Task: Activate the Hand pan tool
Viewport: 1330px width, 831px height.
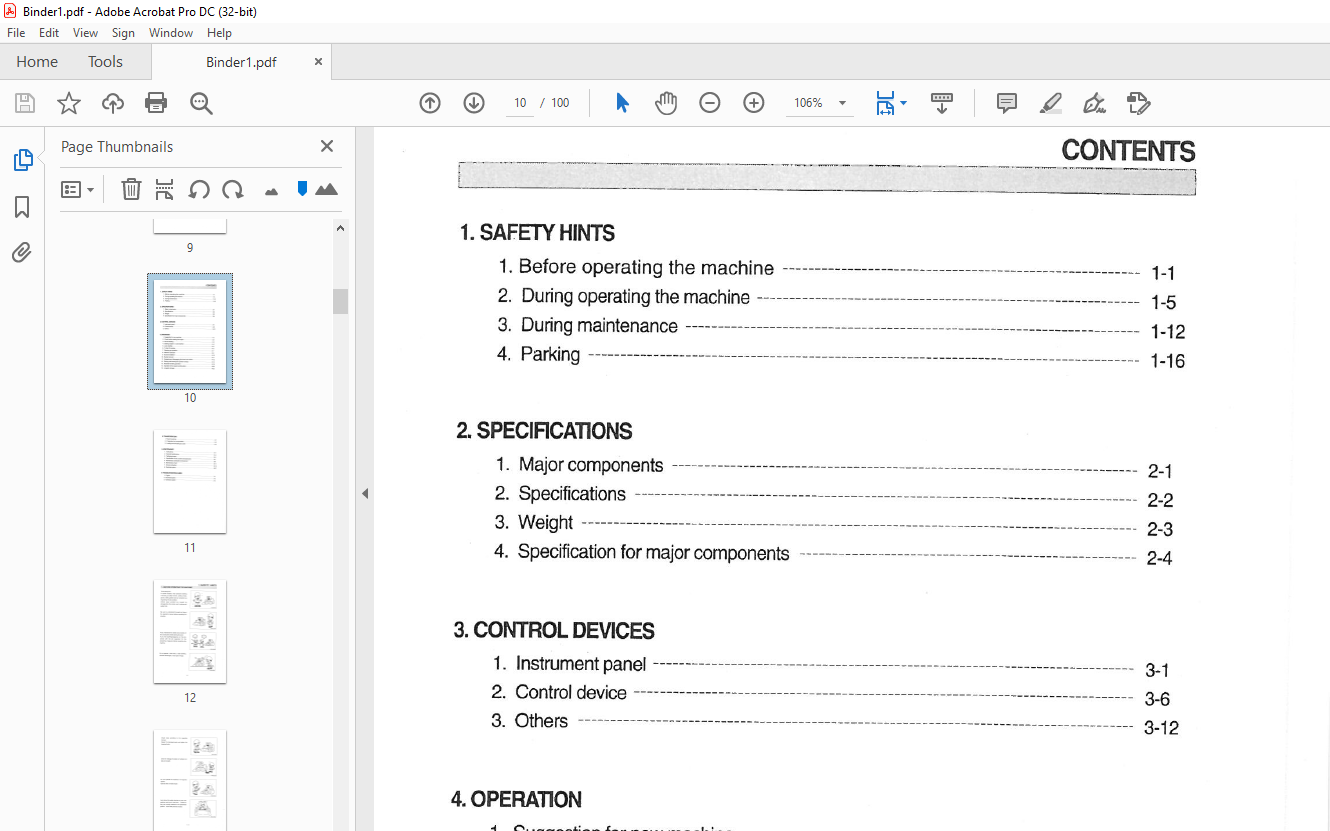Action: [666, 103]
